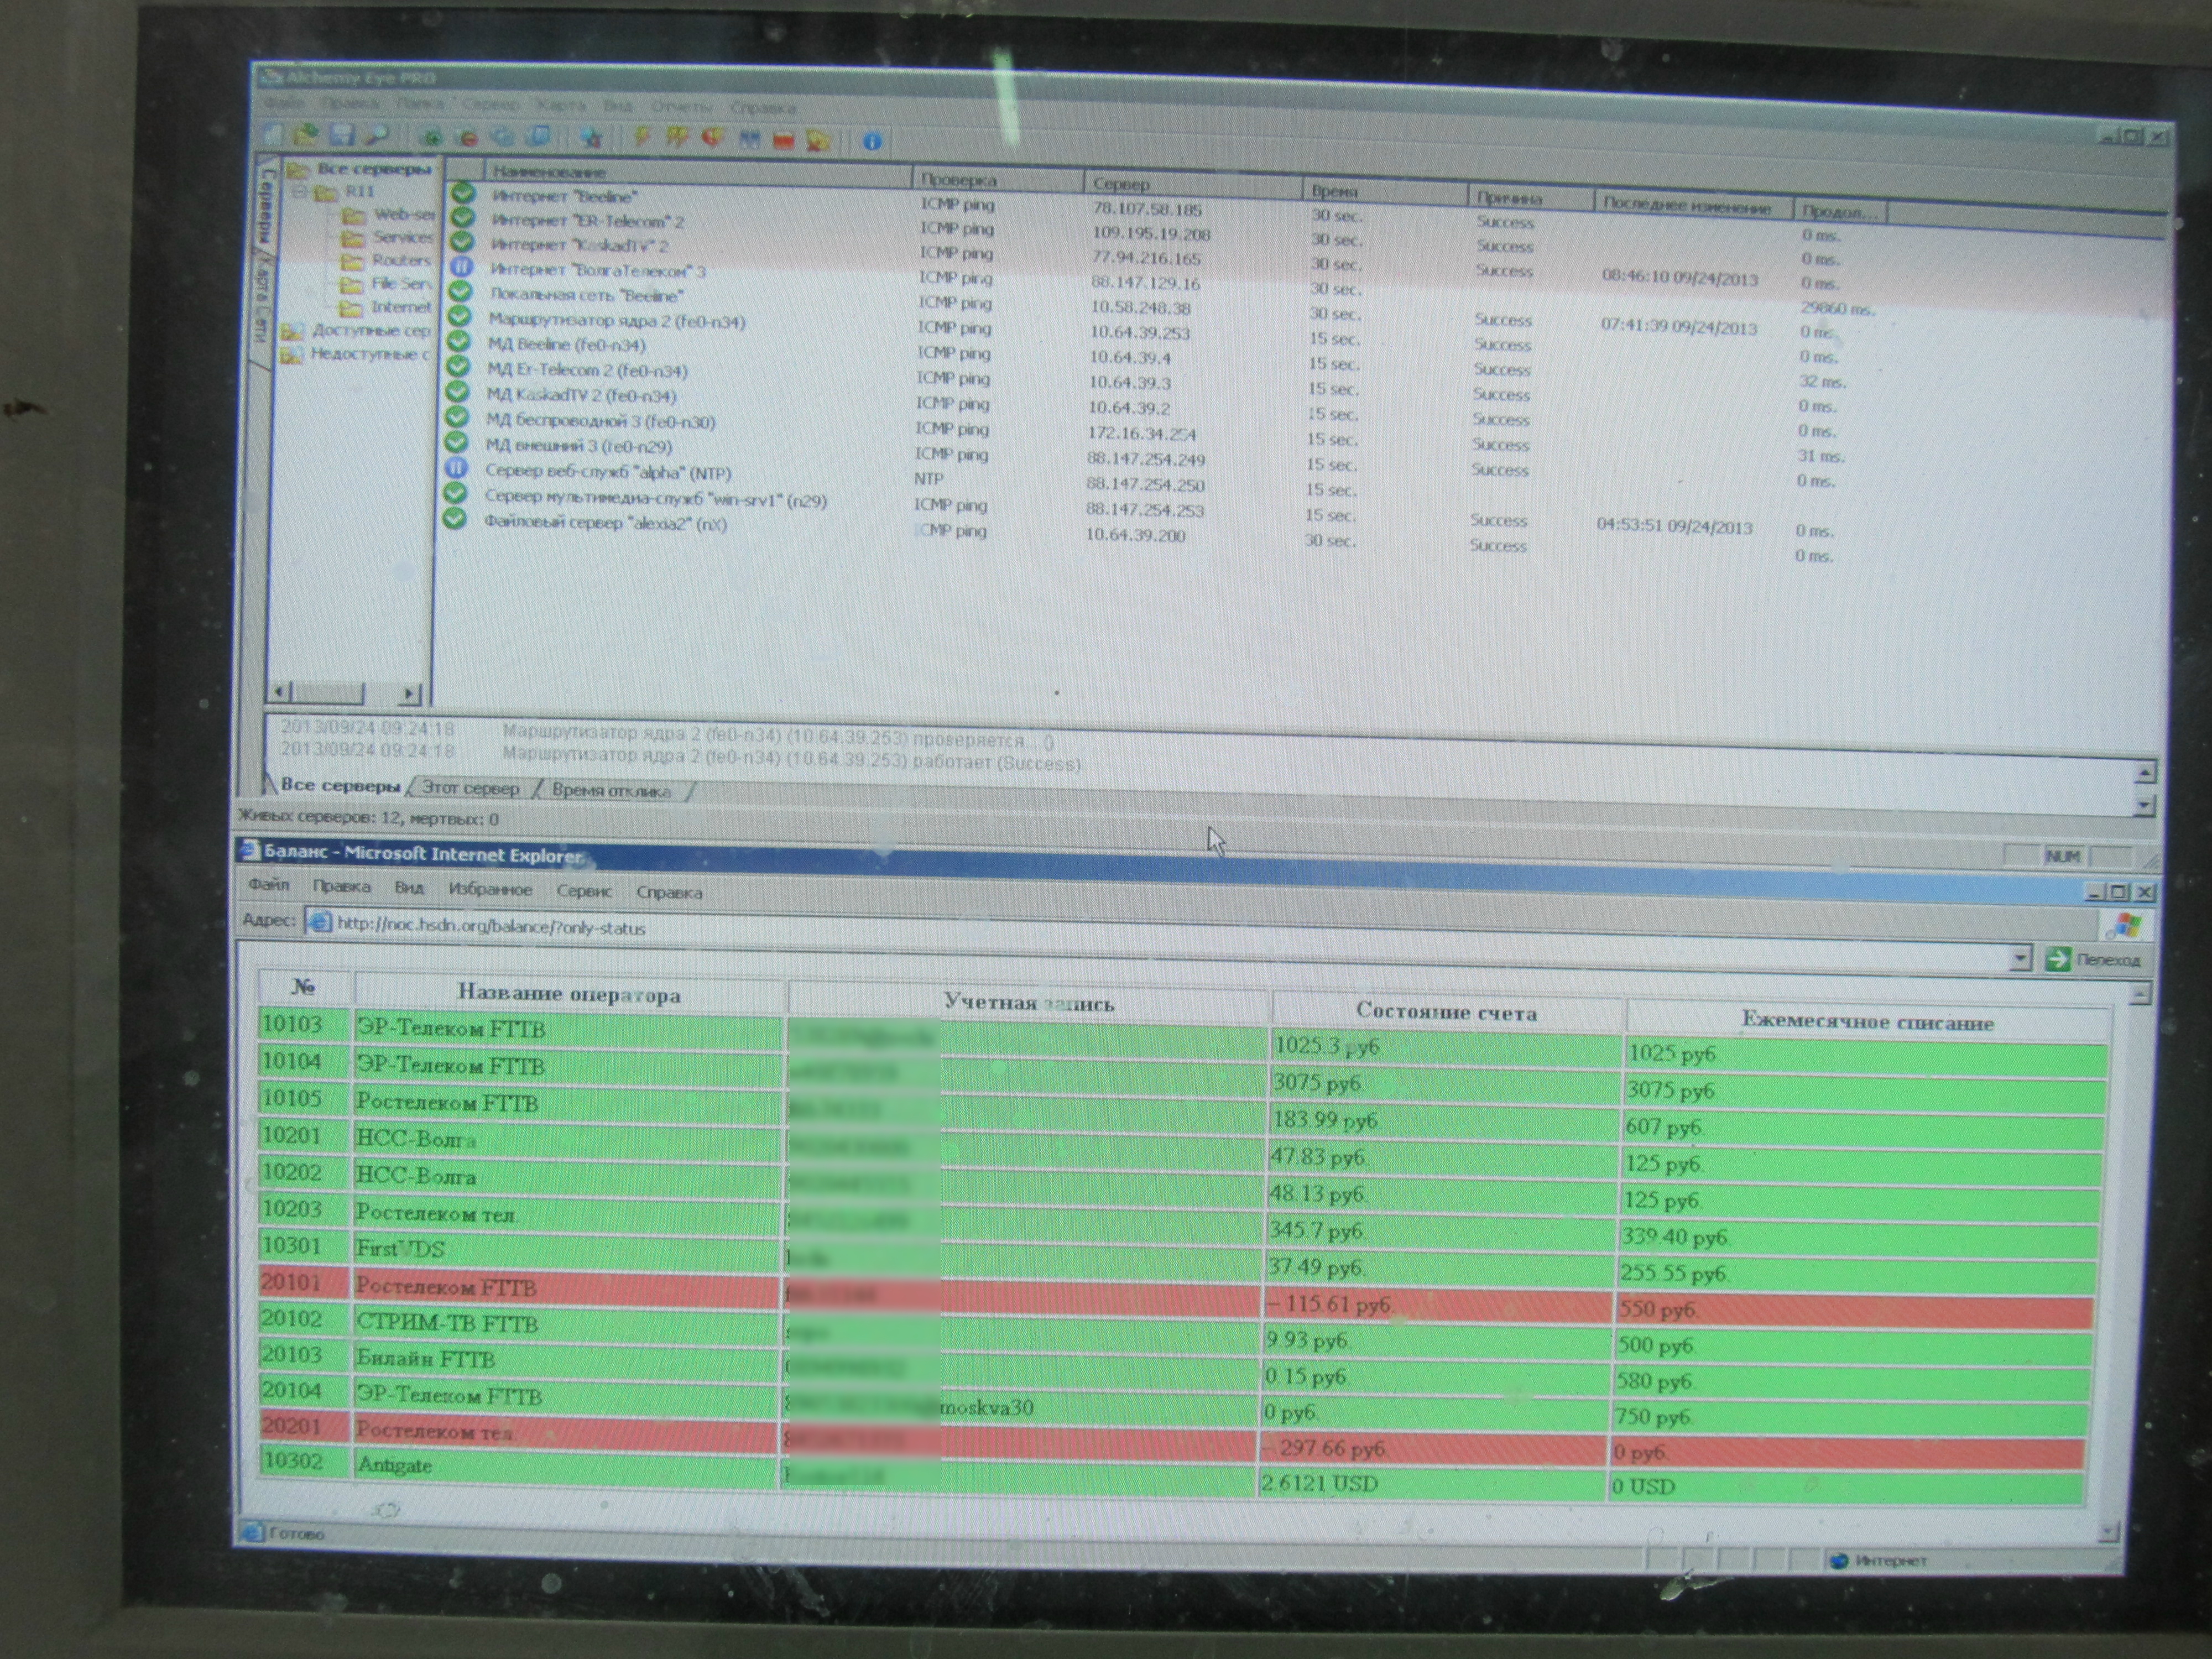Click paused icon of Сервер веб-служб alpha
This screenshot has width=2212, height=1659.
(x=456, y=468)
